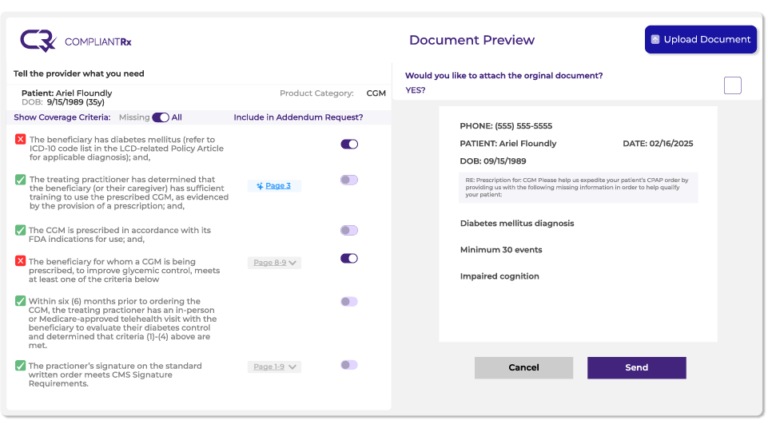Click the Upload Document button
Screen dimensions: 768x432
(700, 40)
